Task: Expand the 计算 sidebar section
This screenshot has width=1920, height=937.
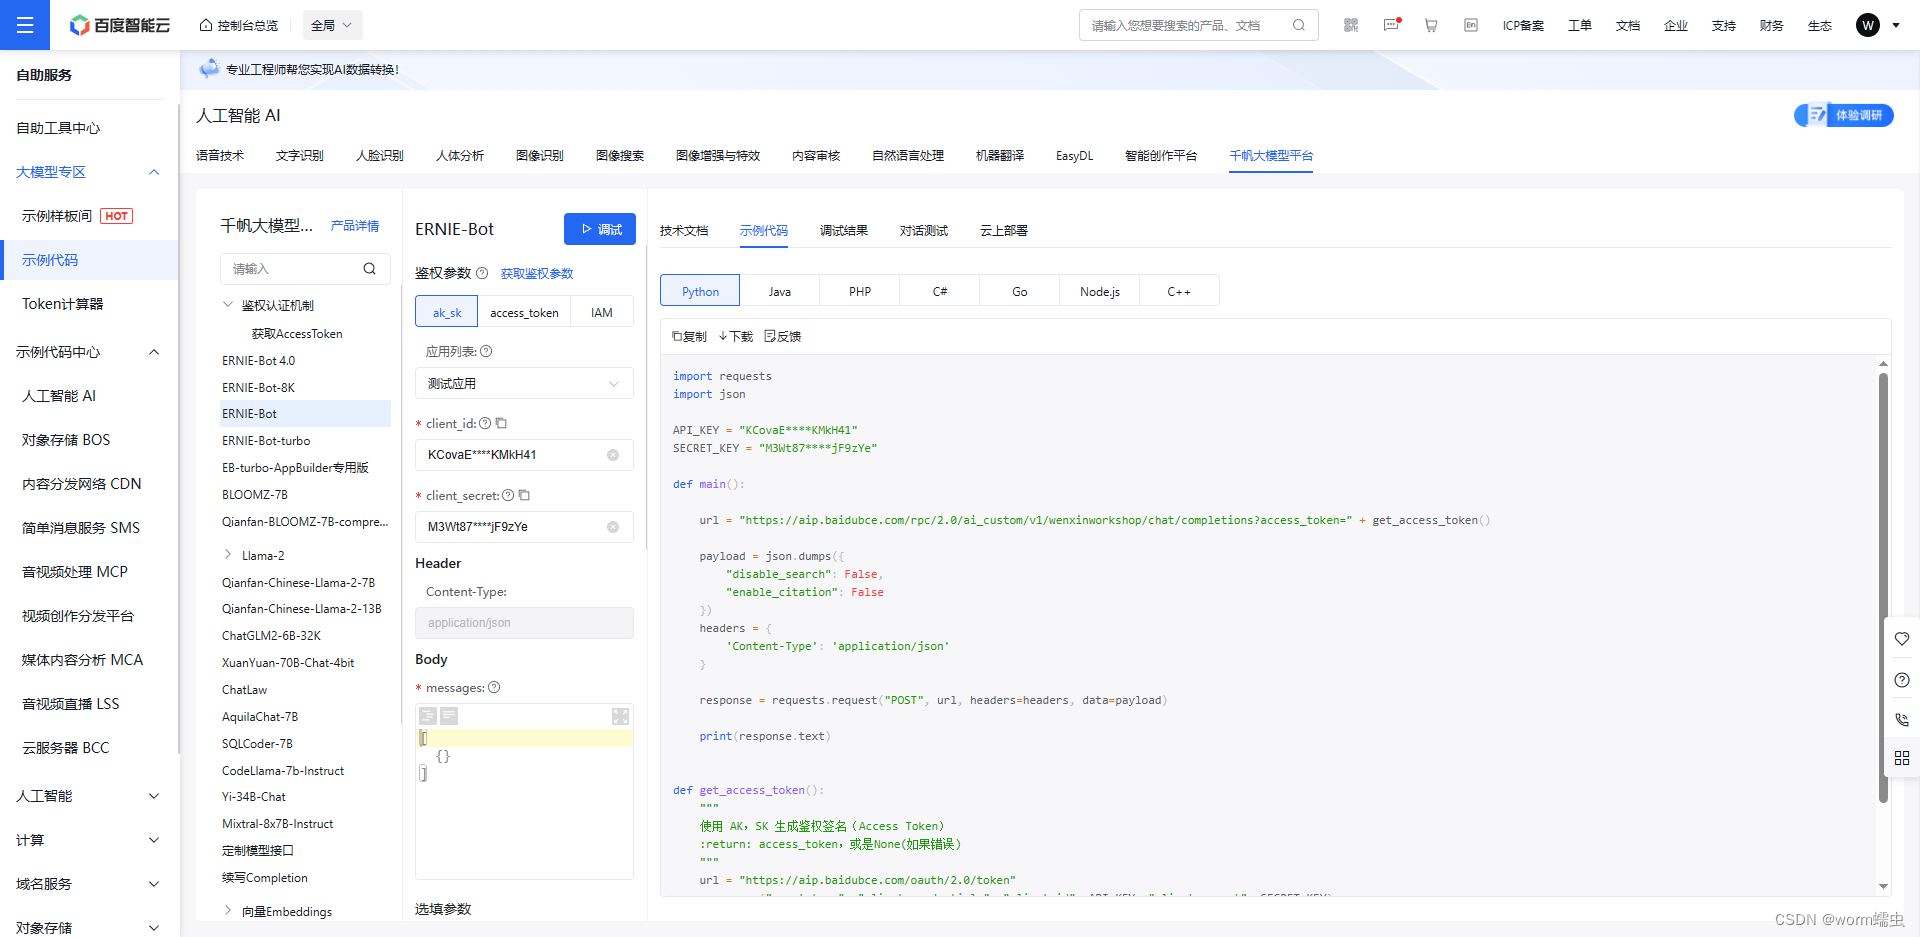Action: click(x=154, y=840)
